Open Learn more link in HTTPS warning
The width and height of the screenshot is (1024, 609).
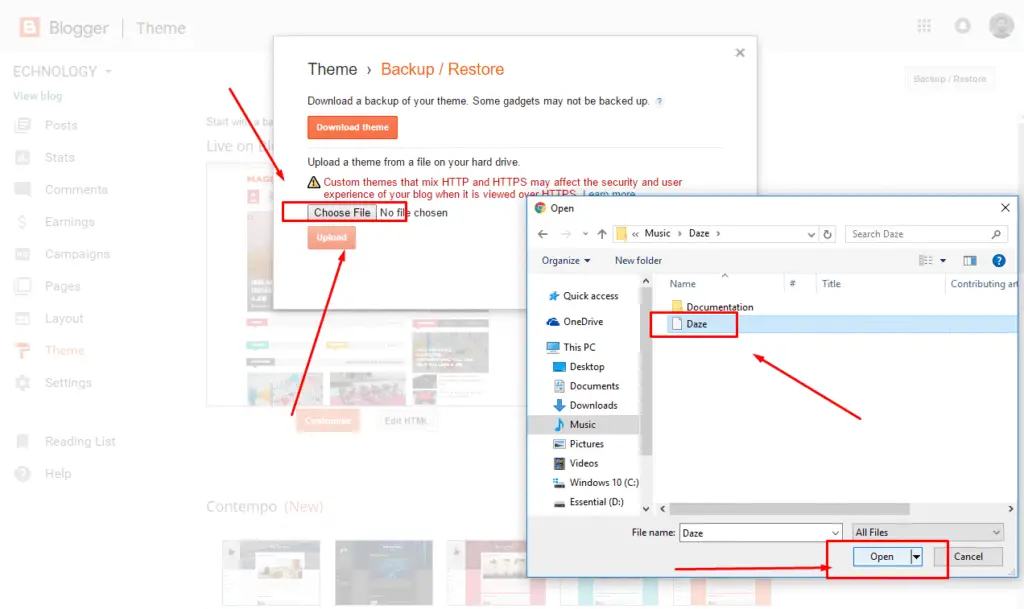609,194
